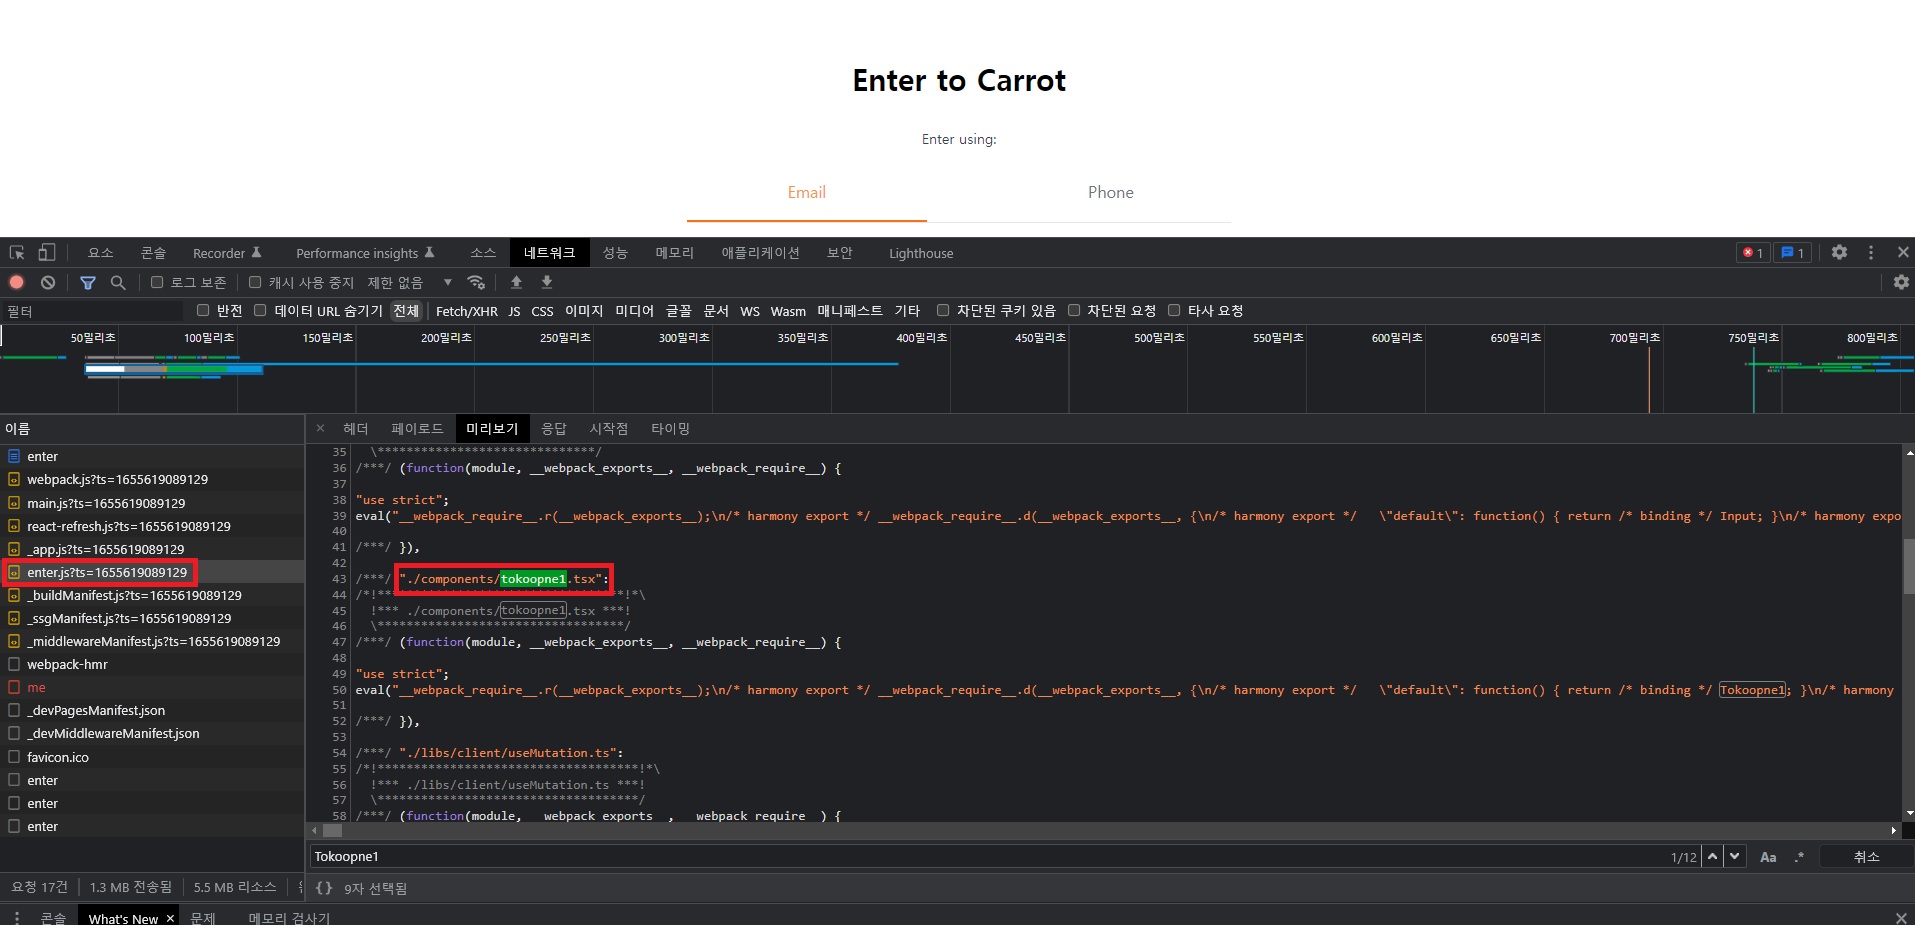Open the three-dot DevTools menu
This screenshot has width=1915, height=925.
pos(1870,252)
